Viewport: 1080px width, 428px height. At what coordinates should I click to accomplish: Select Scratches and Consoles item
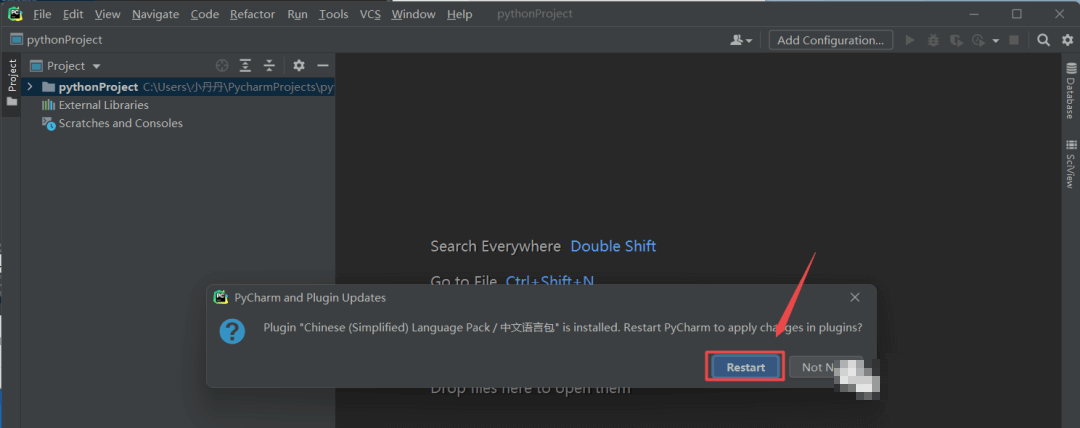coord(120,123)
